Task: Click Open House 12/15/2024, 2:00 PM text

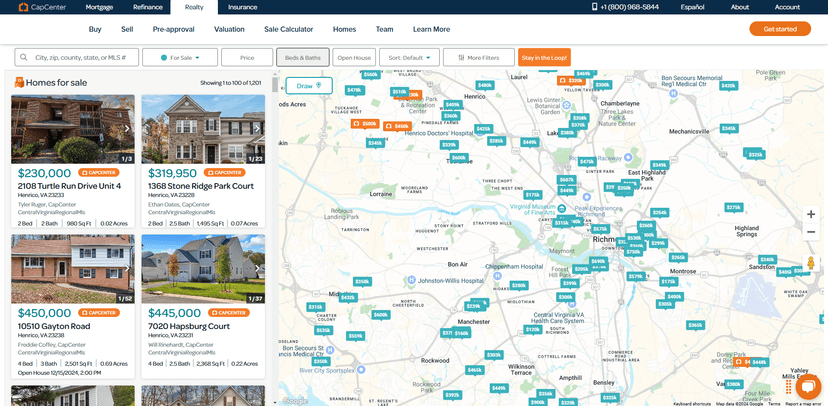Action: point(59,372)
